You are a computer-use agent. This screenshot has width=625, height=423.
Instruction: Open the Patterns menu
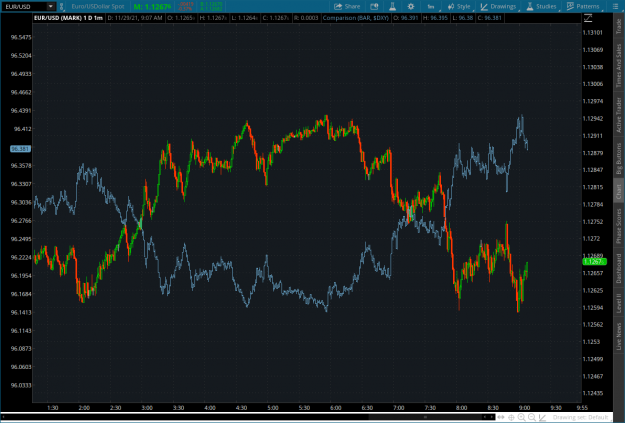[x=583, y=6]
